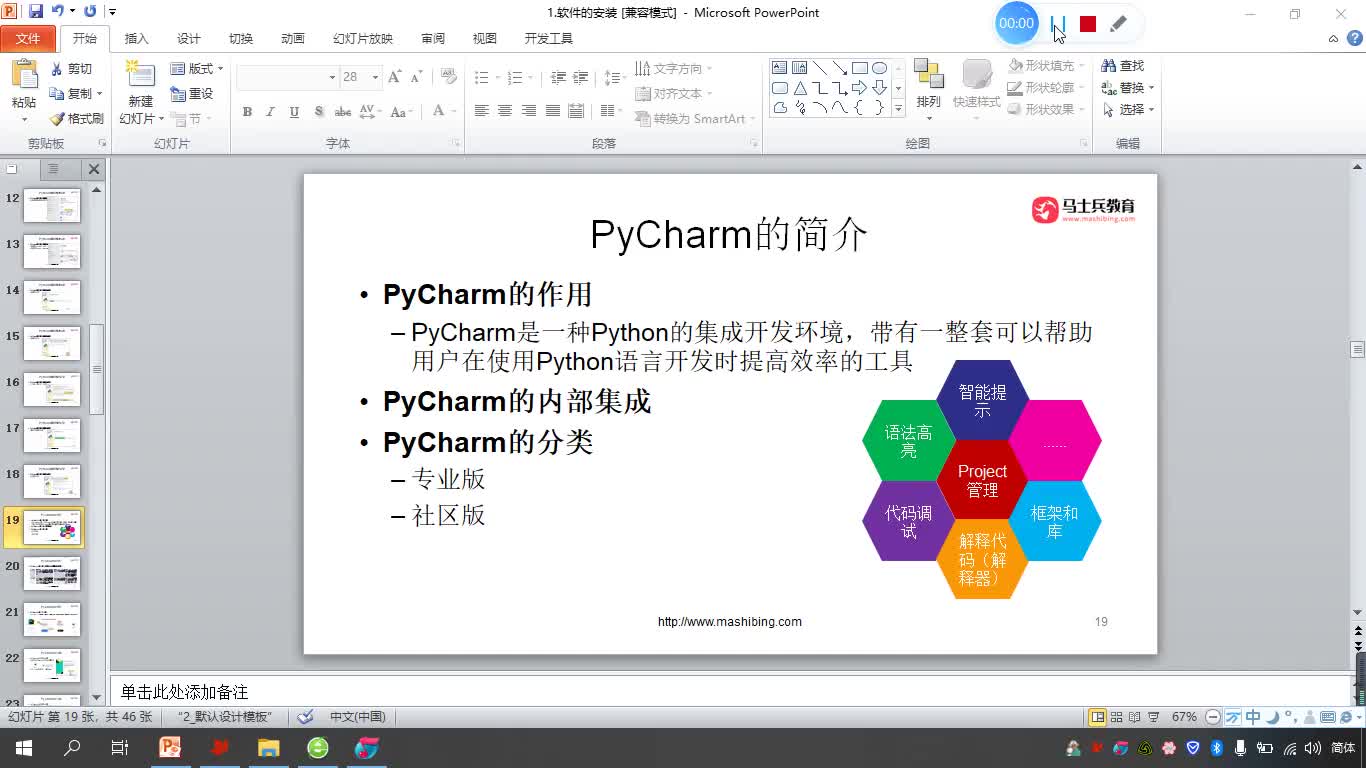Viewport: 1366px width, 768px height.
Task: Click the Undo arrow in quick access toolbar
Action: click(57, 12)
